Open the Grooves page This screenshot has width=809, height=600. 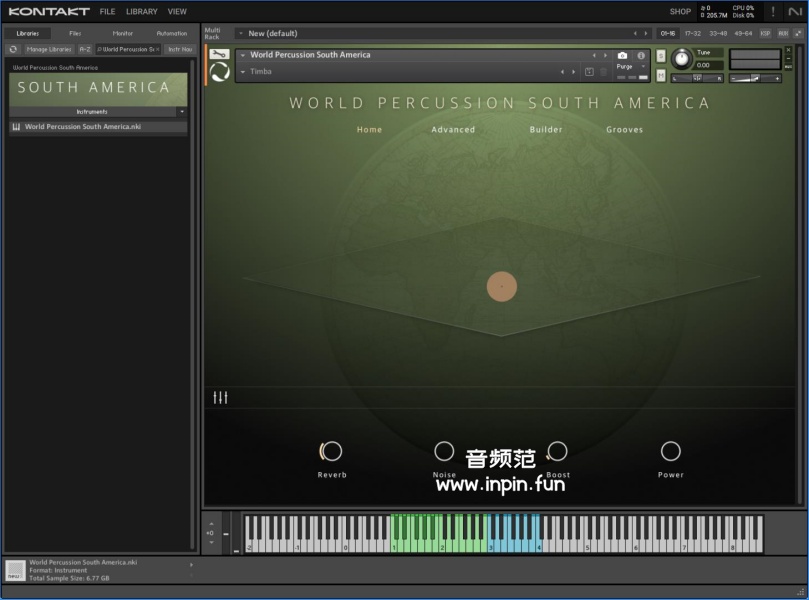(624, 130)
